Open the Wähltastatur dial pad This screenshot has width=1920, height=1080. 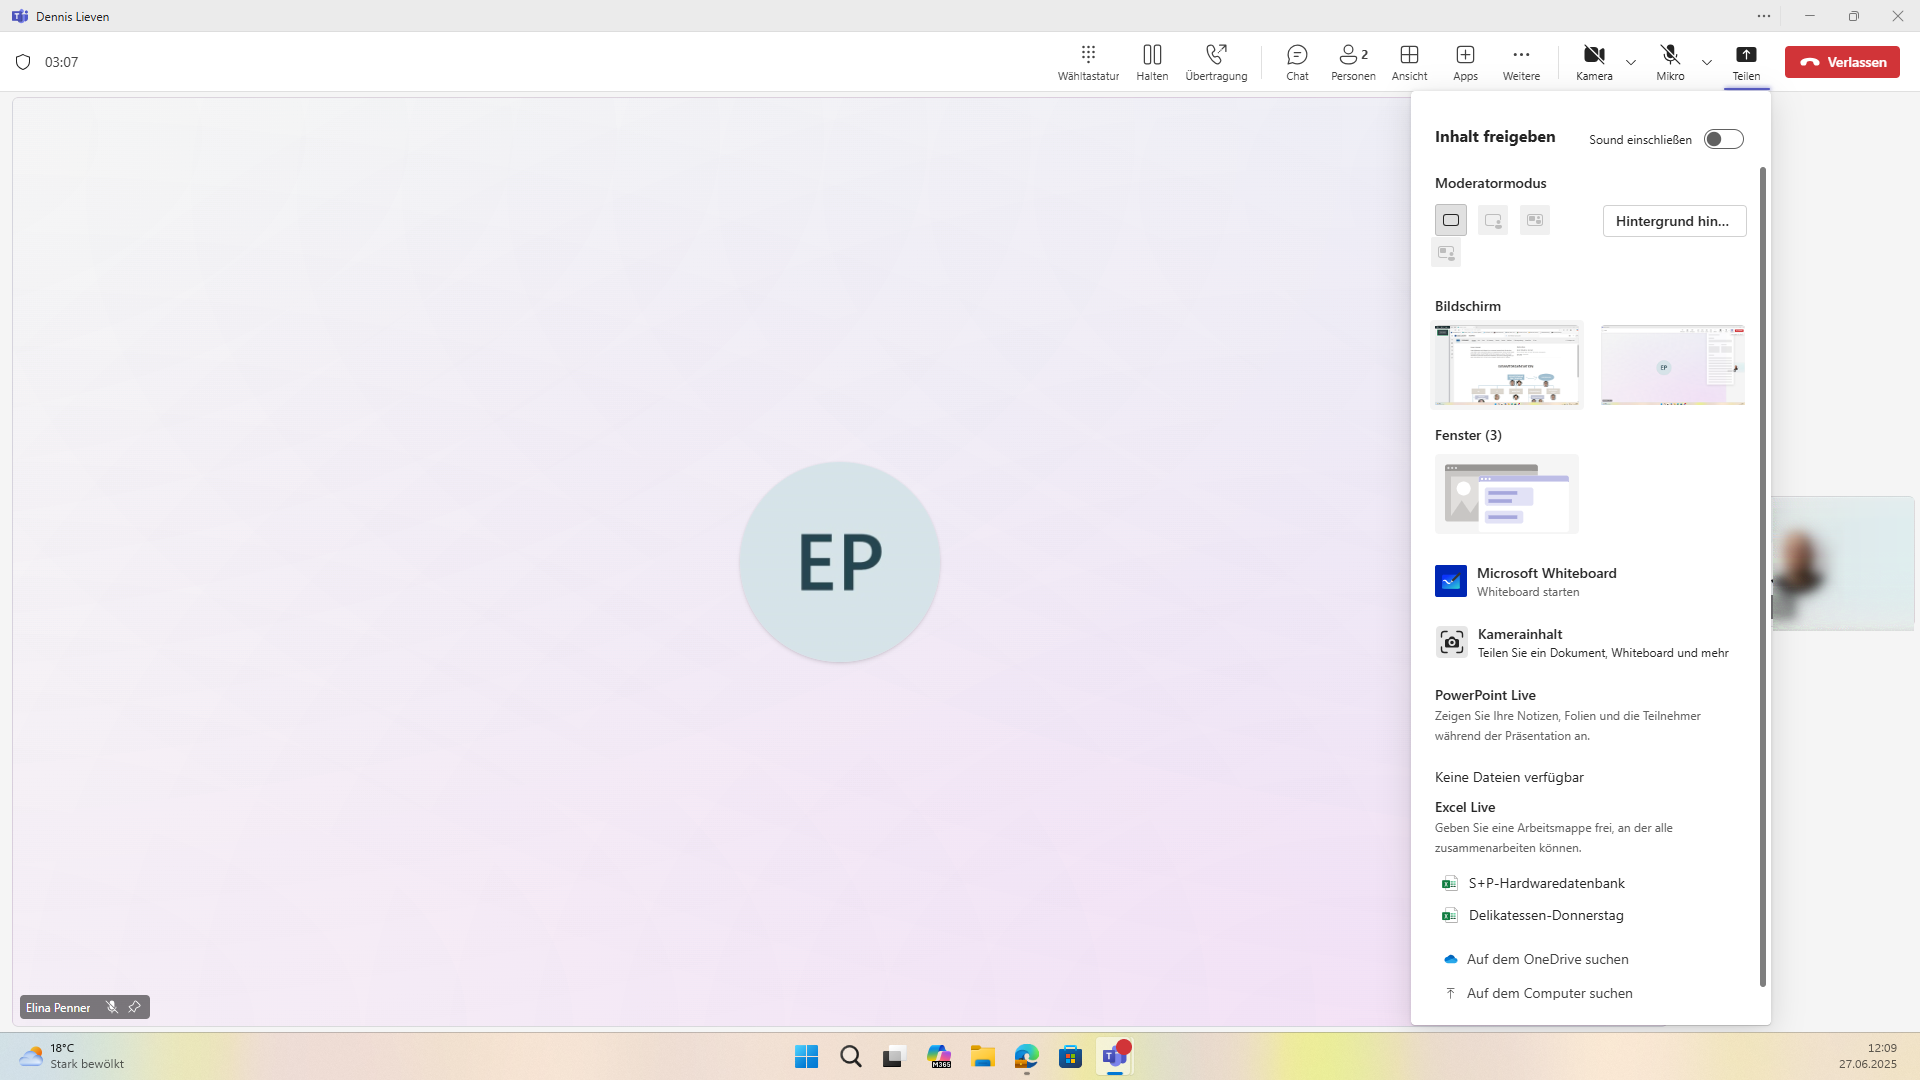tap(1088, 61)
